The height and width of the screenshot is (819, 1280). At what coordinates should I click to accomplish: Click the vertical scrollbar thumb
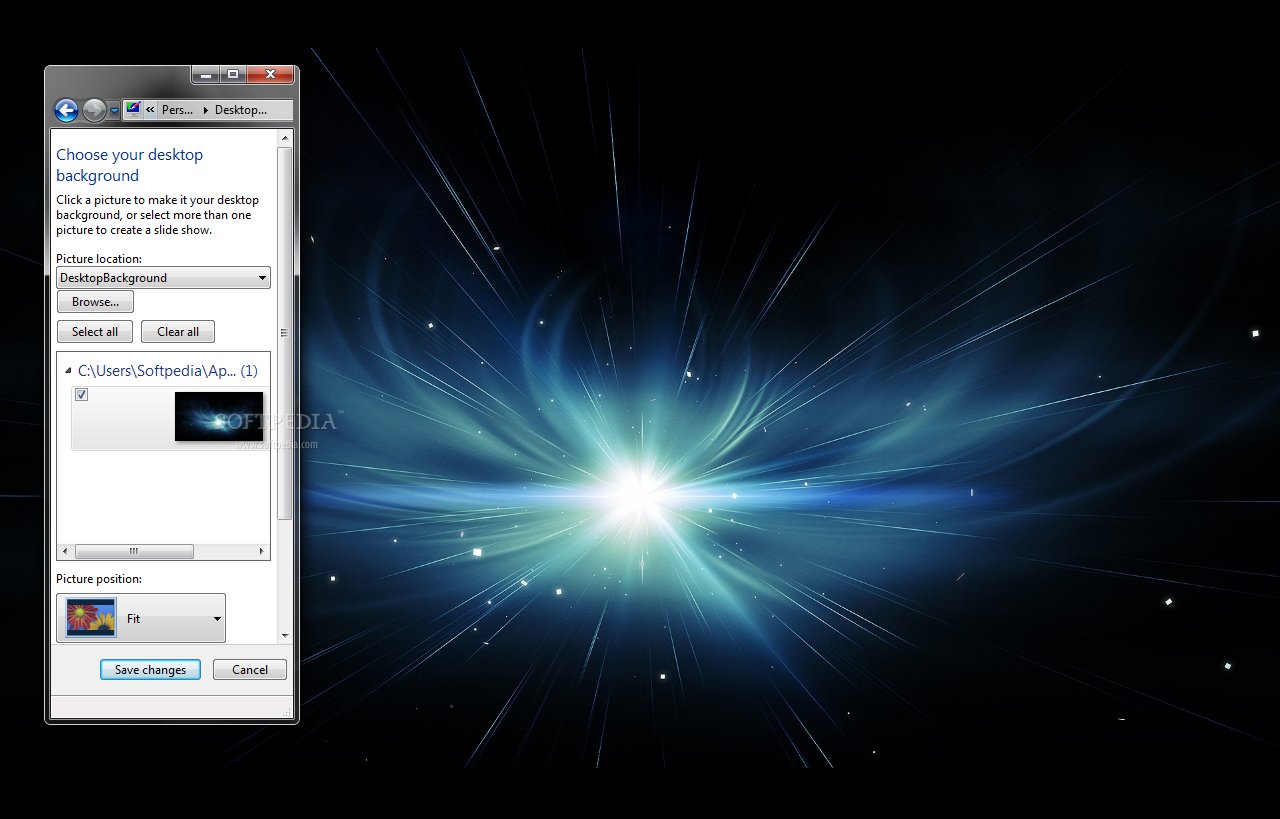pyautogui.click(x=285, y=332)
